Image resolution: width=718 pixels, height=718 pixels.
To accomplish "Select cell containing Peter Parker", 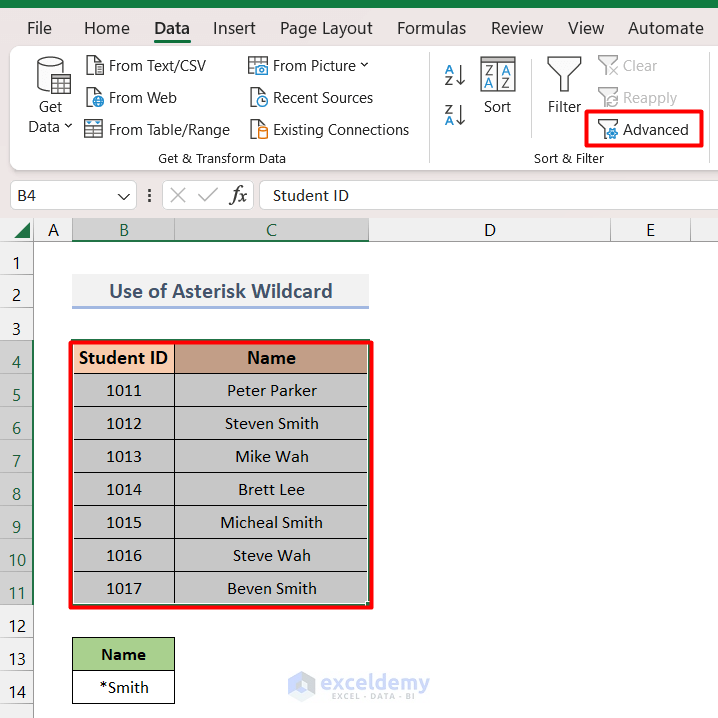I will (x=272, y=390).
